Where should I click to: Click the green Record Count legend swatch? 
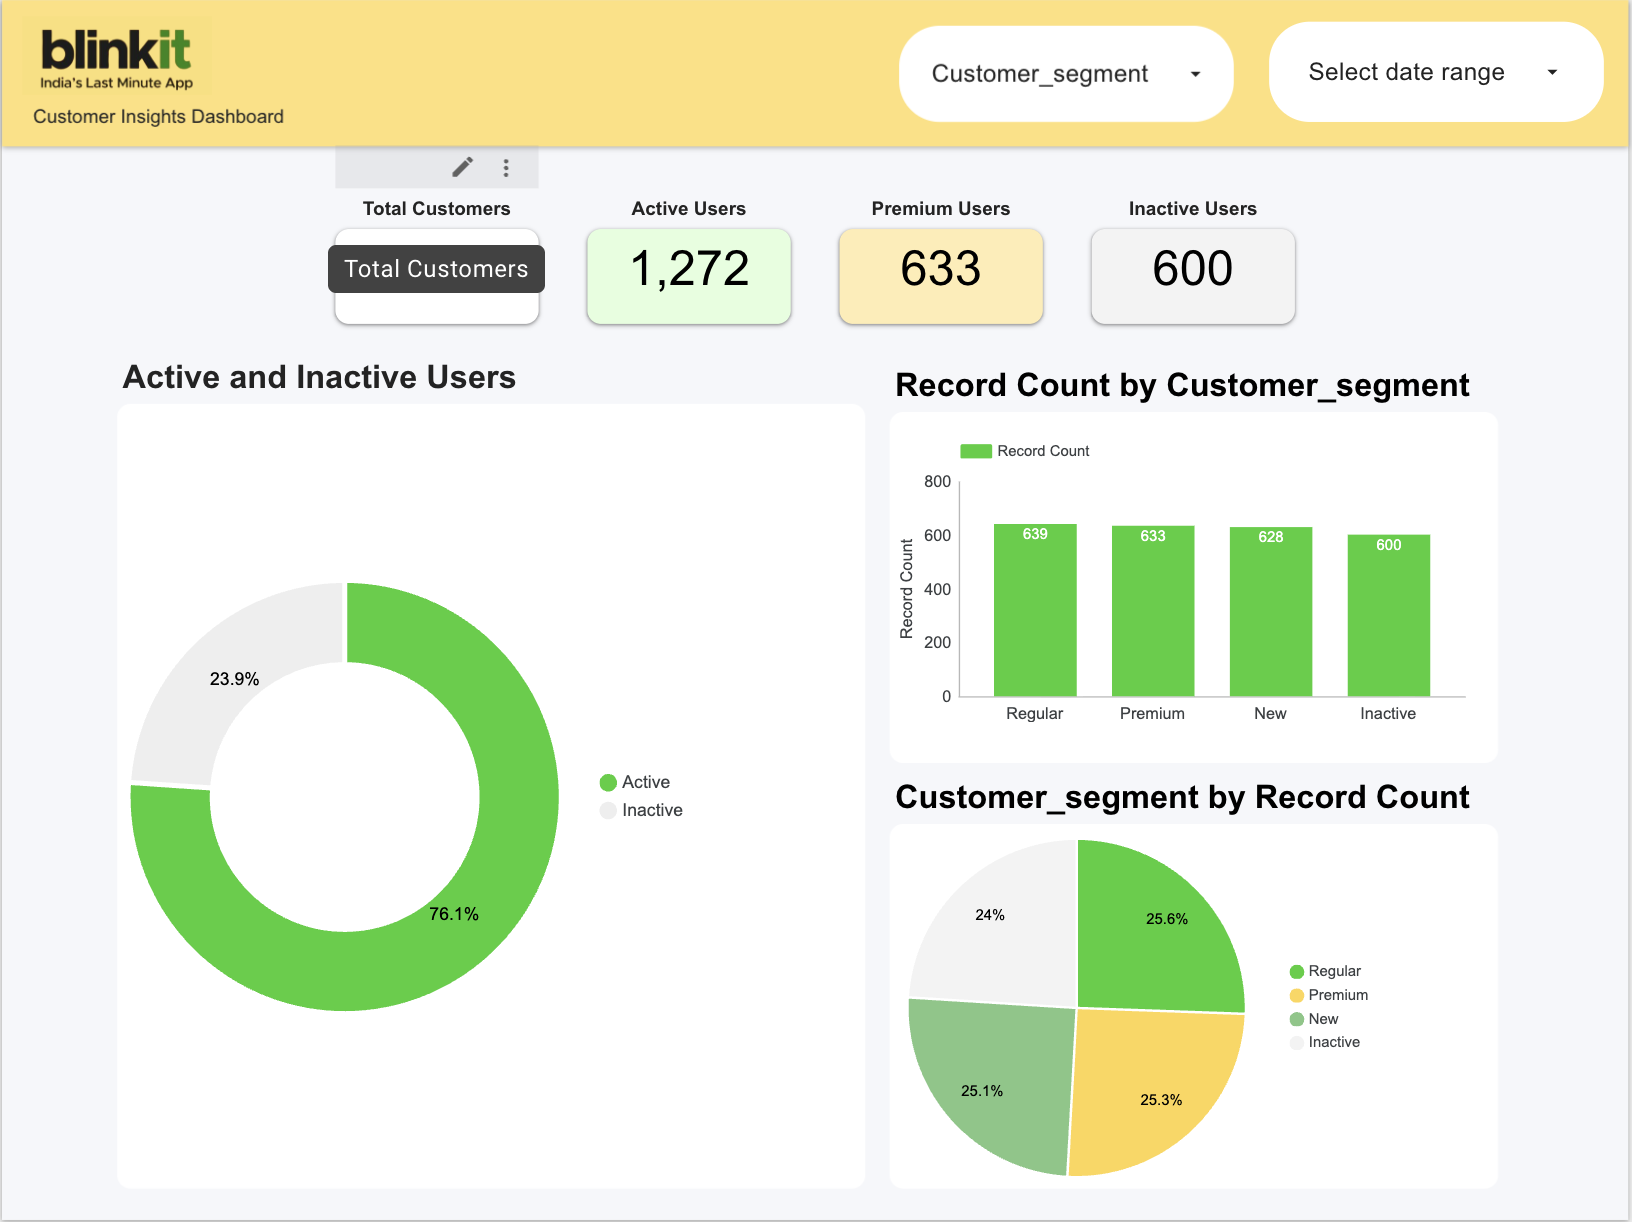coord(975,451)
